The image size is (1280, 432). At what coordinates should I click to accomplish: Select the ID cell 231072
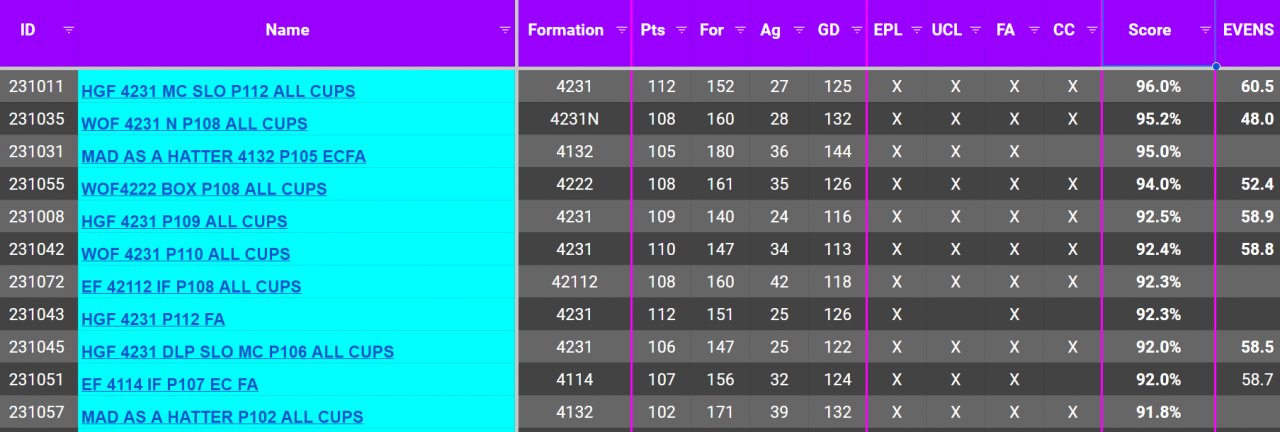[x=38, y=282]
